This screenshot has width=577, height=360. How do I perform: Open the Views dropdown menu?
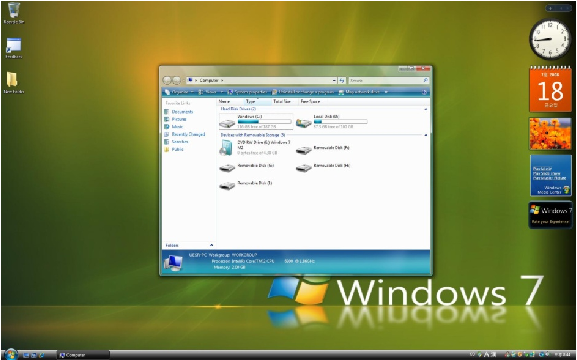tap(212, 92)
